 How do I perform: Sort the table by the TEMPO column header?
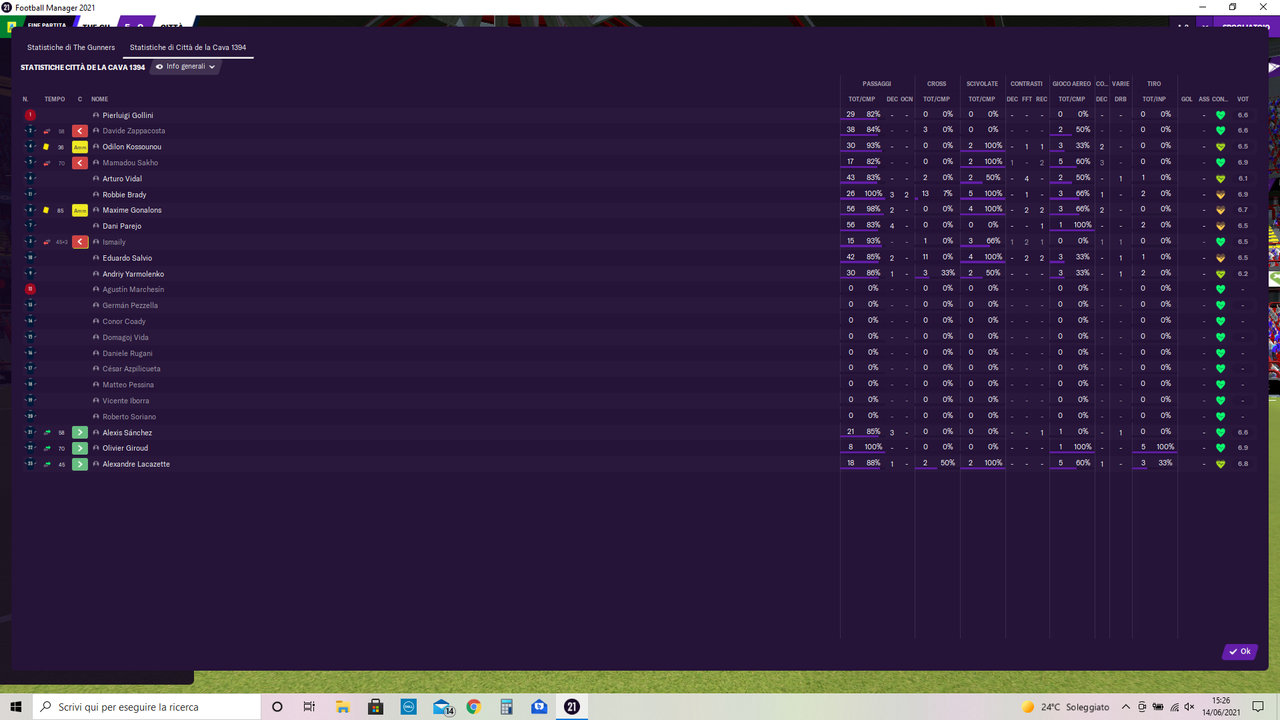pos(54,99)
